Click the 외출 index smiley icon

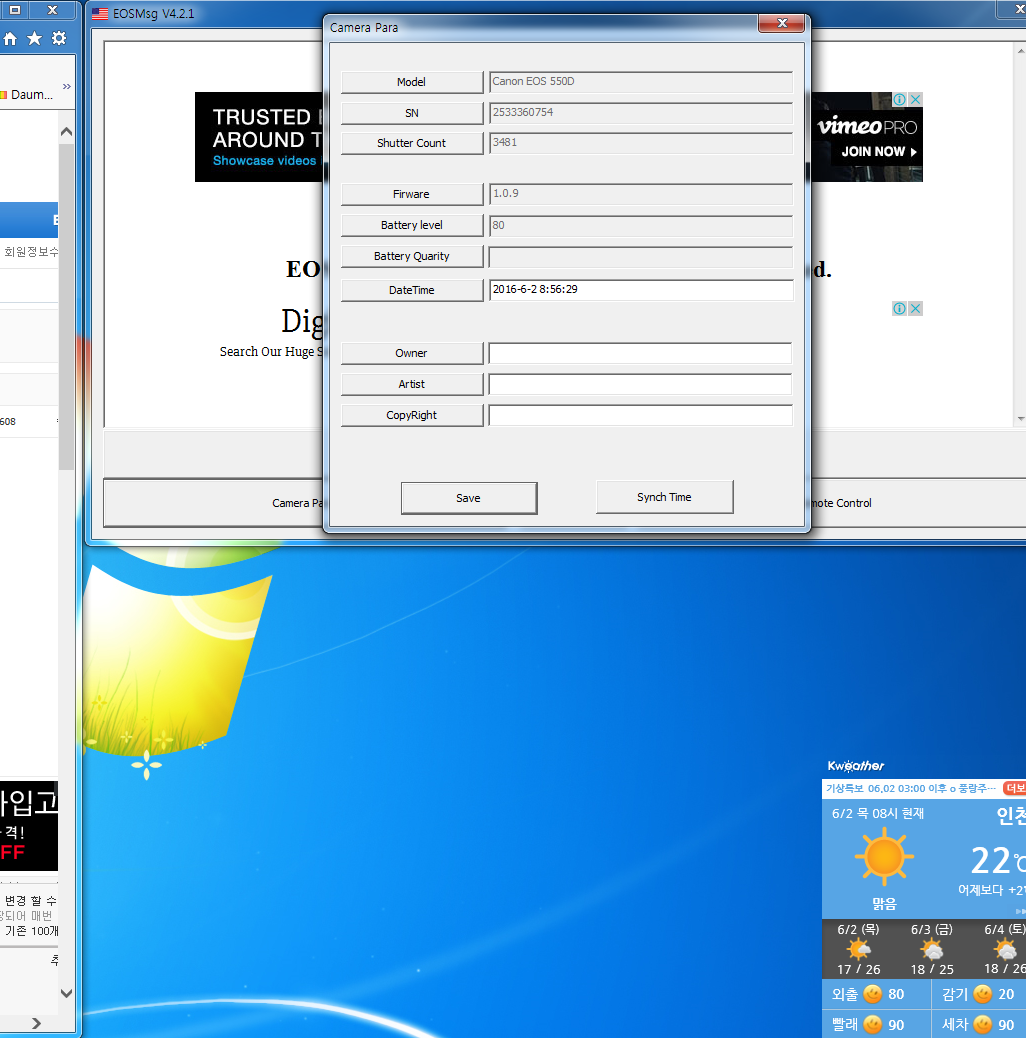872,994
